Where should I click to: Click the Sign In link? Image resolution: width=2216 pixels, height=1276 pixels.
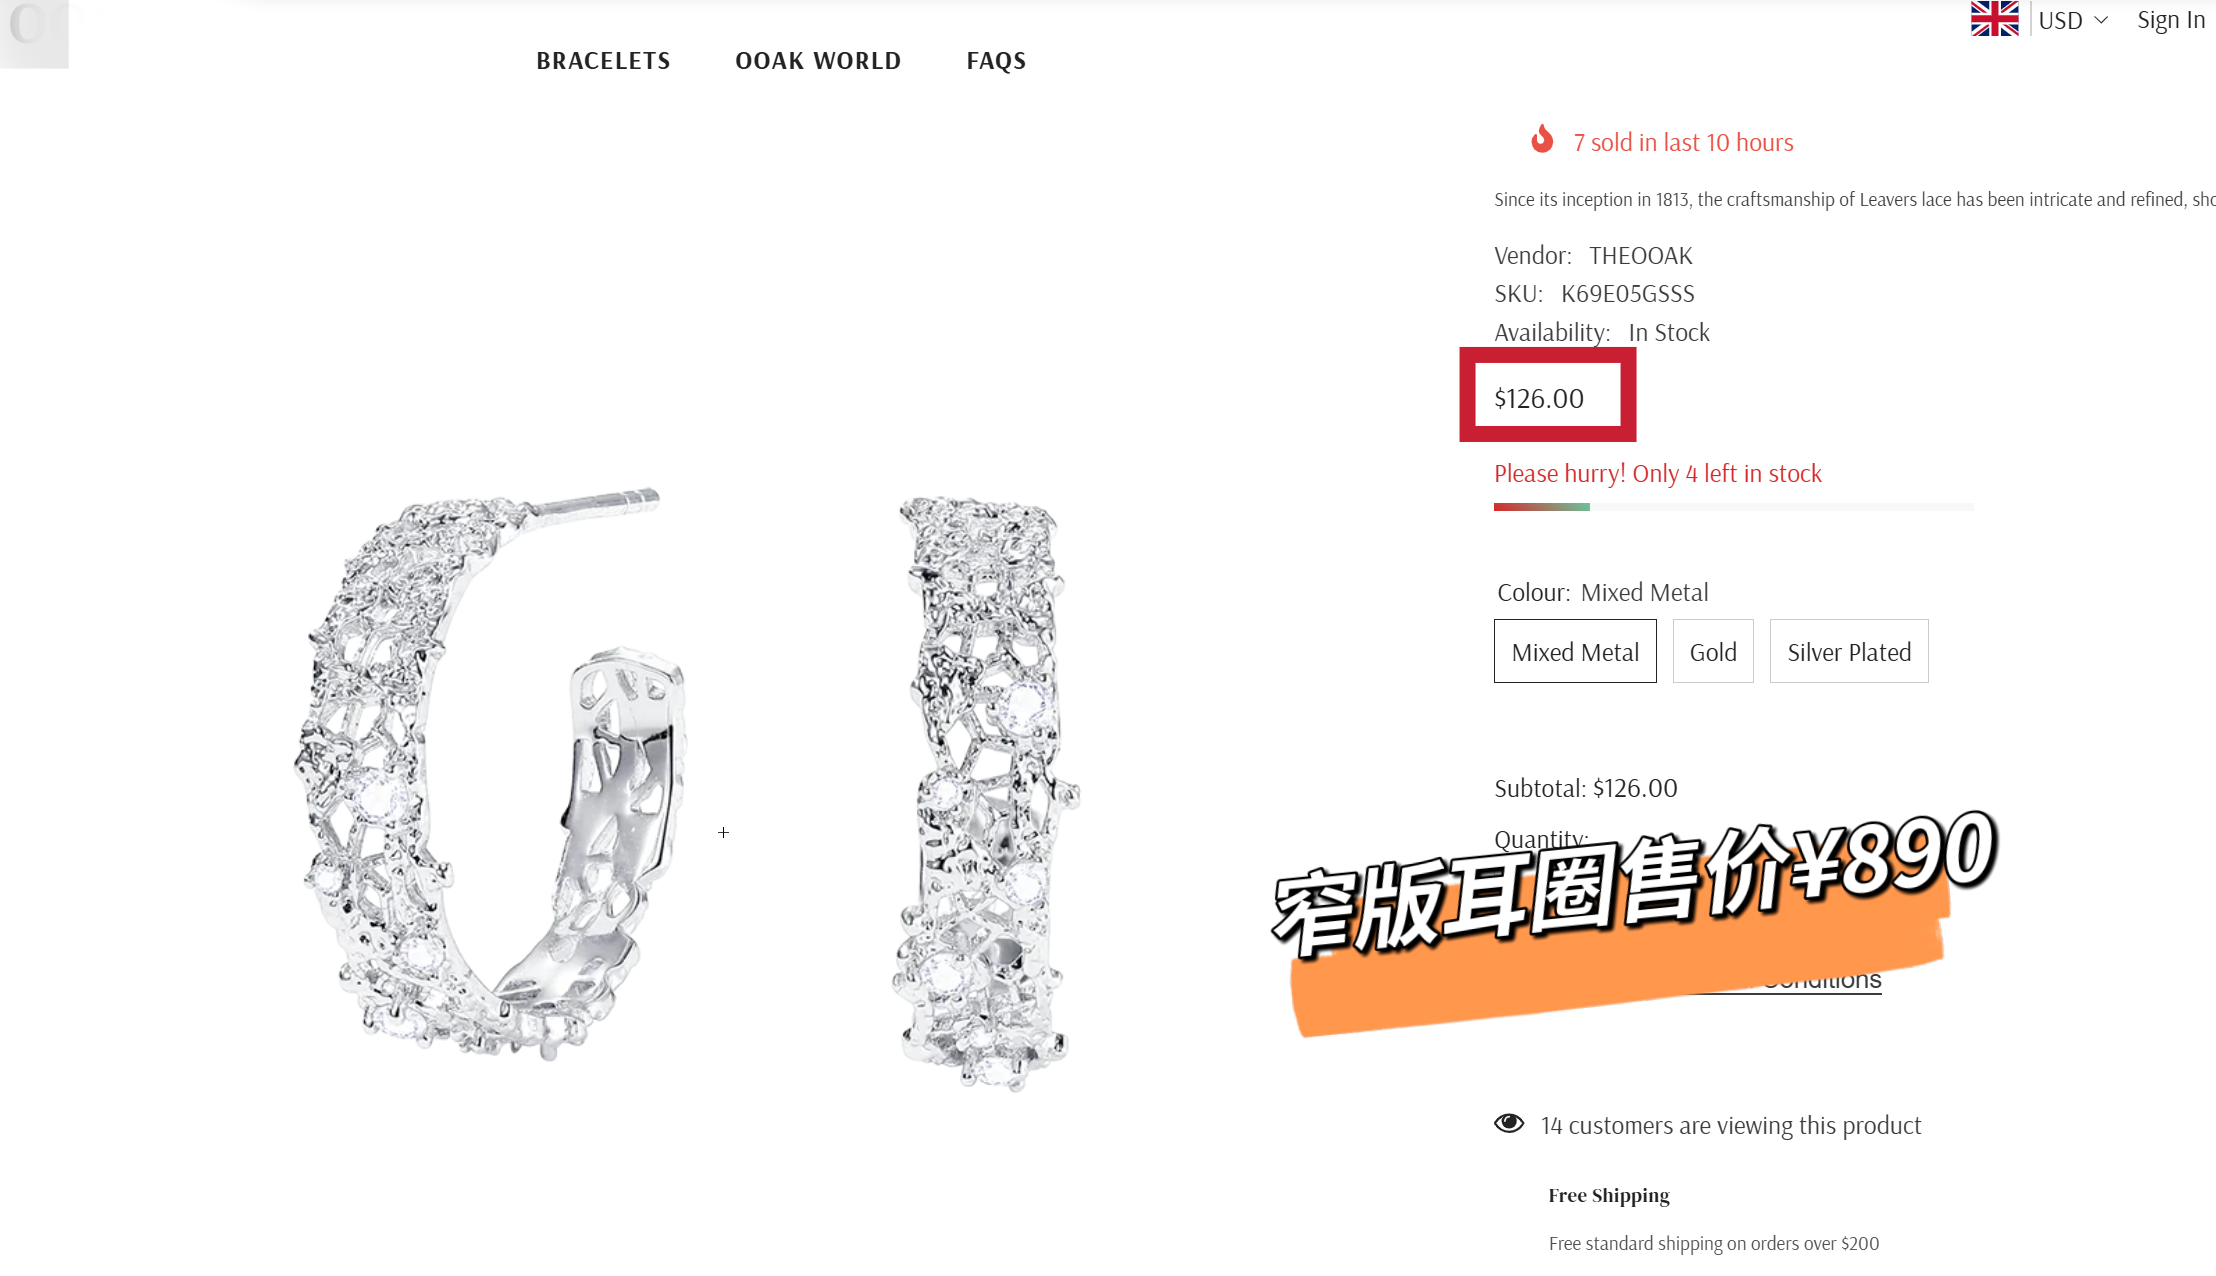(x=2170, y=20)
